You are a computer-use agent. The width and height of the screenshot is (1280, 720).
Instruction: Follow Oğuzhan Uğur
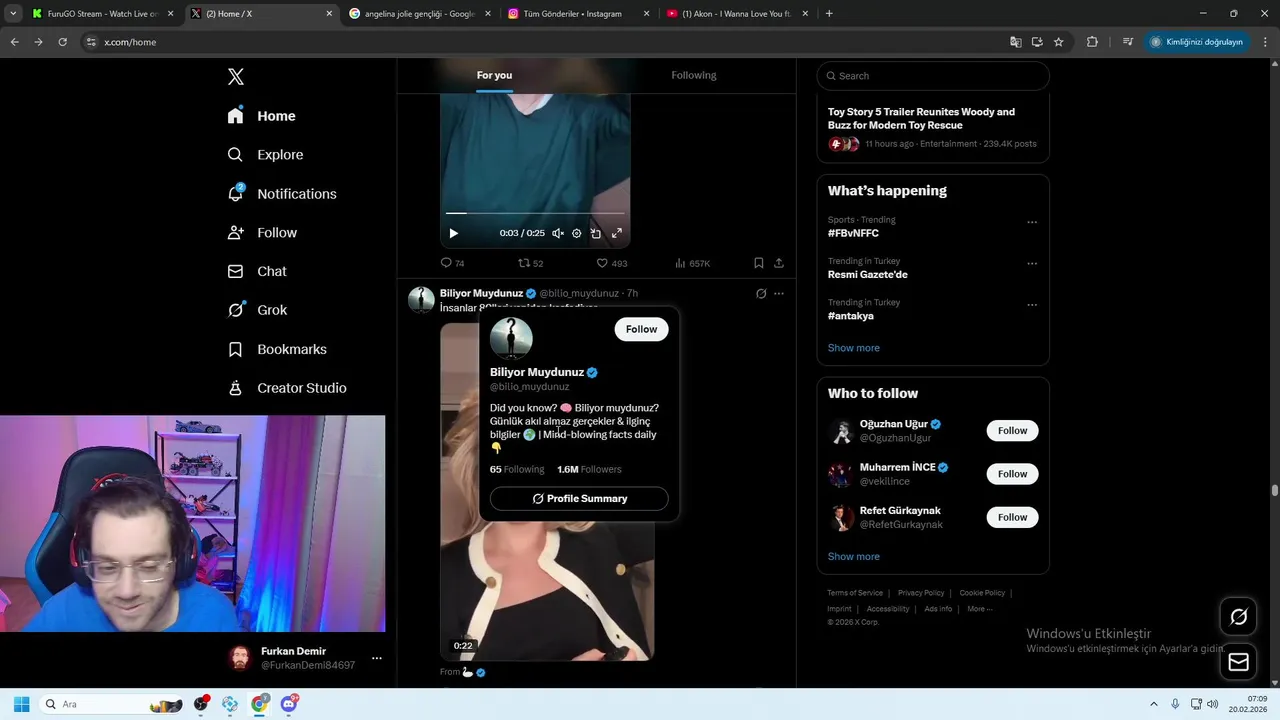pyautogui.click(x=1012, y=431)
